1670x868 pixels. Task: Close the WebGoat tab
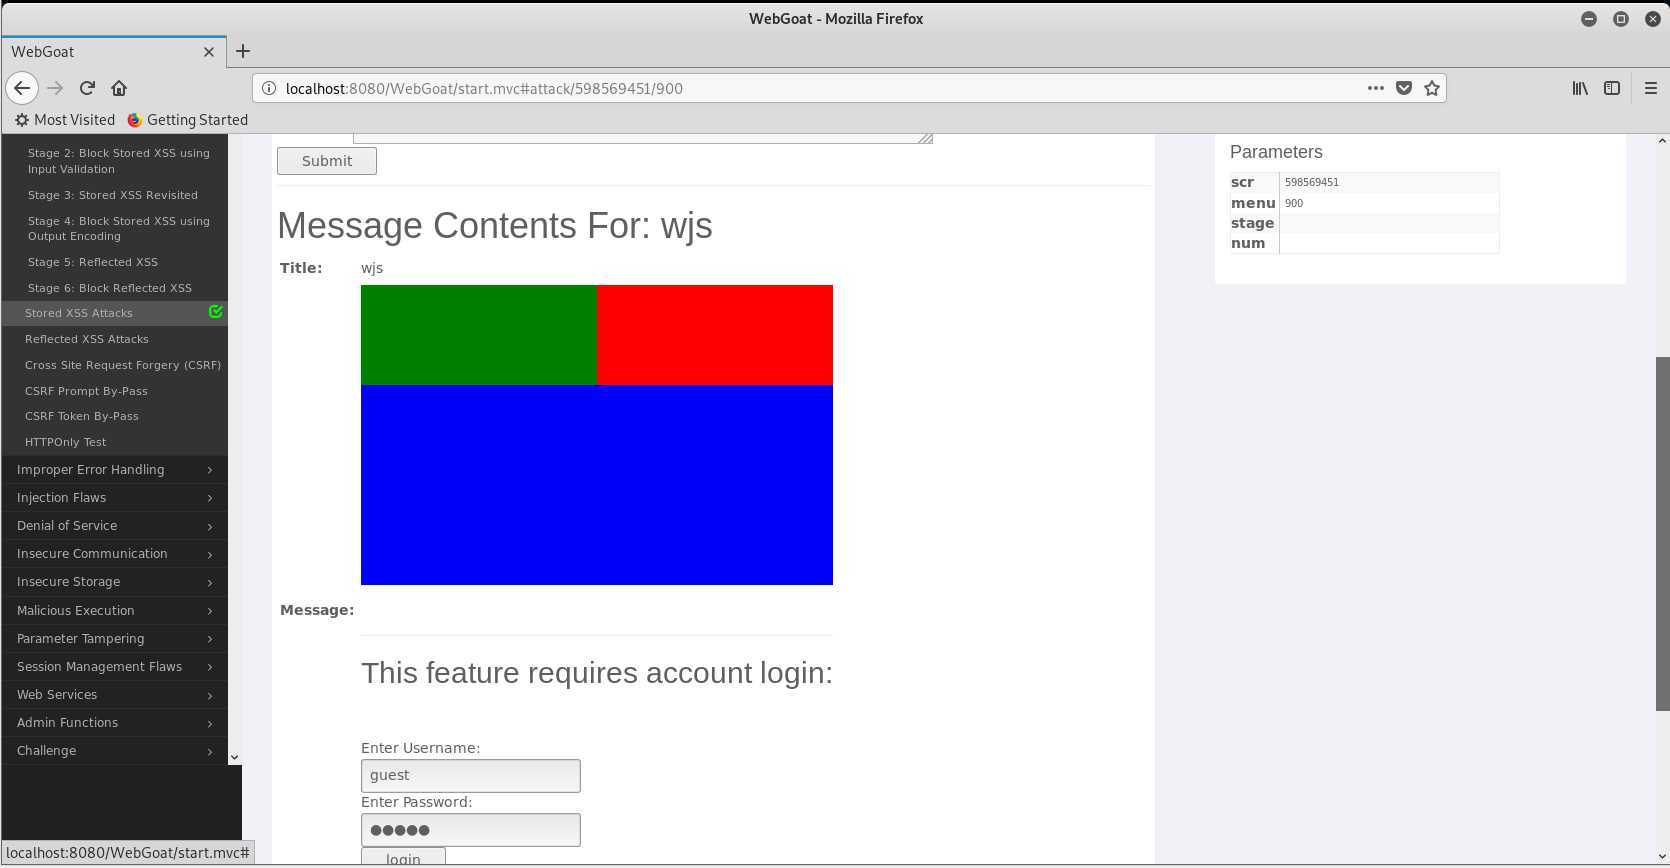tap(209, 52)
